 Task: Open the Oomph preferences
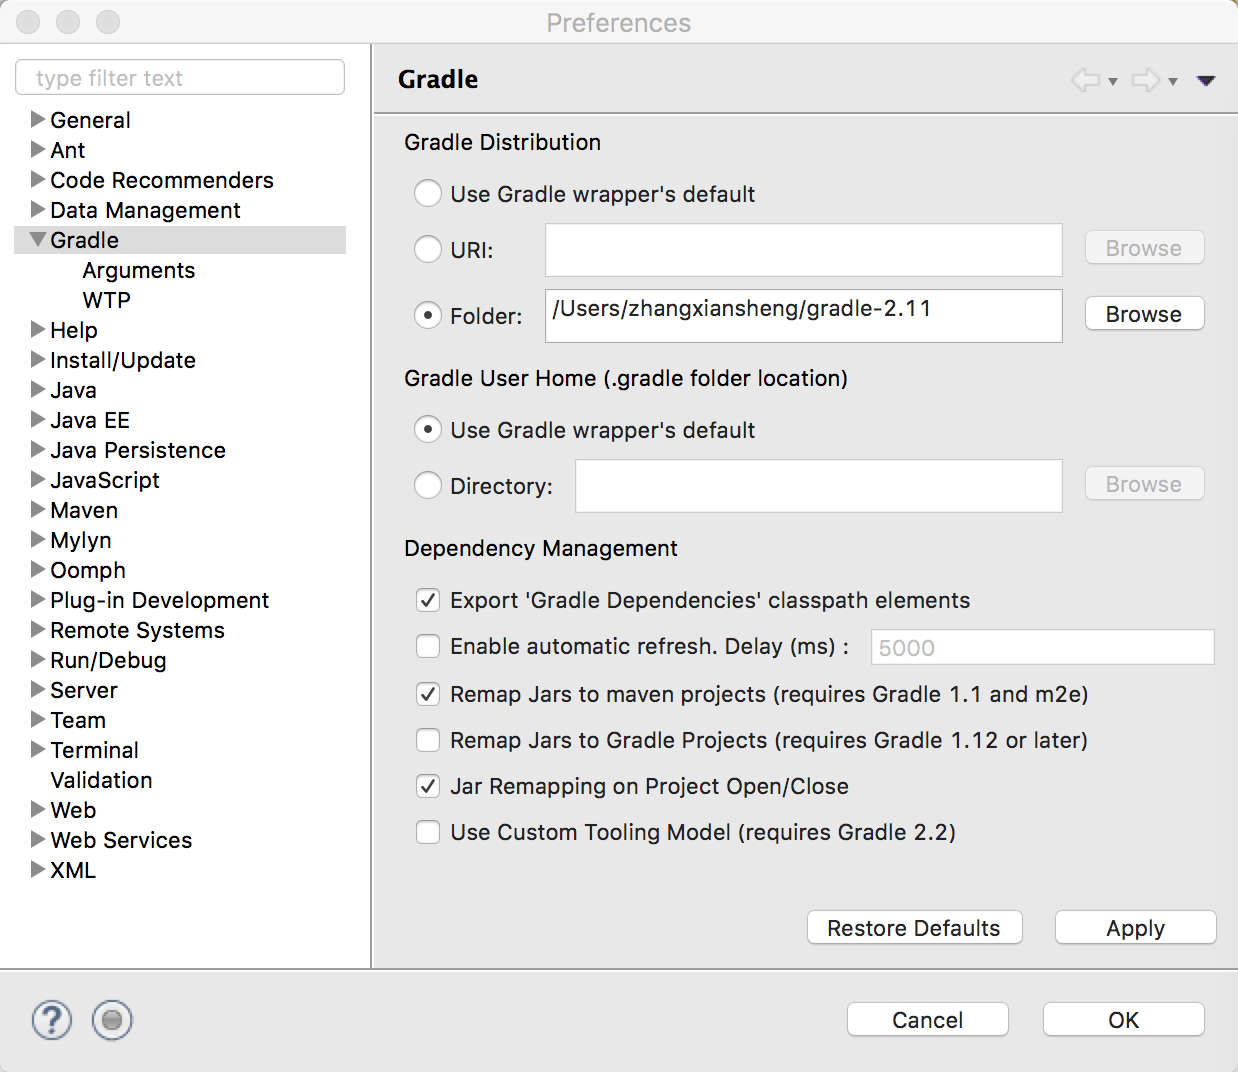[88, 570]
